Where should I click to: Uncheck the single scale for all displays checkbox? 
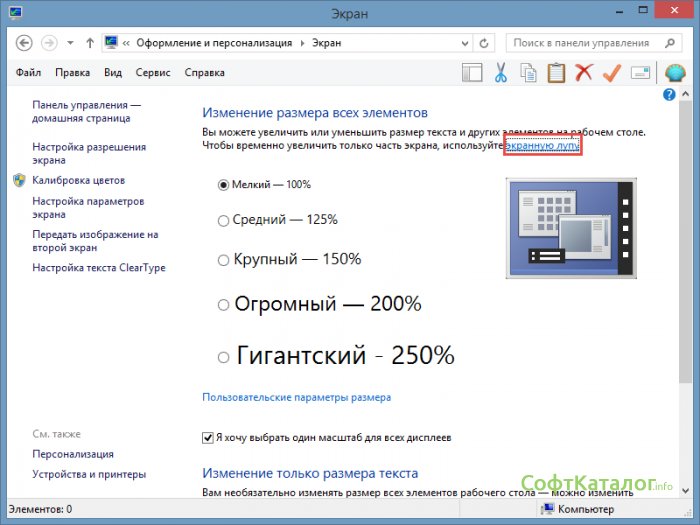tap(208, 438)
